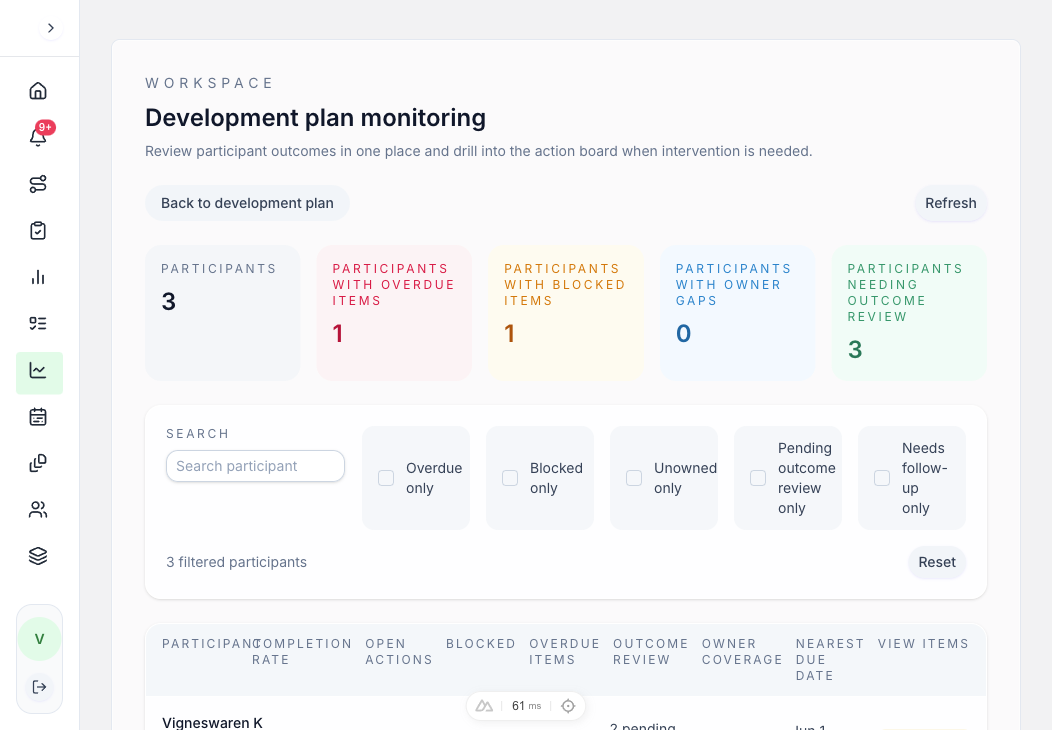This screenshot has height=730, width=1052.
Task: Click the Blocked column header
Action: (x=480, y=643)
